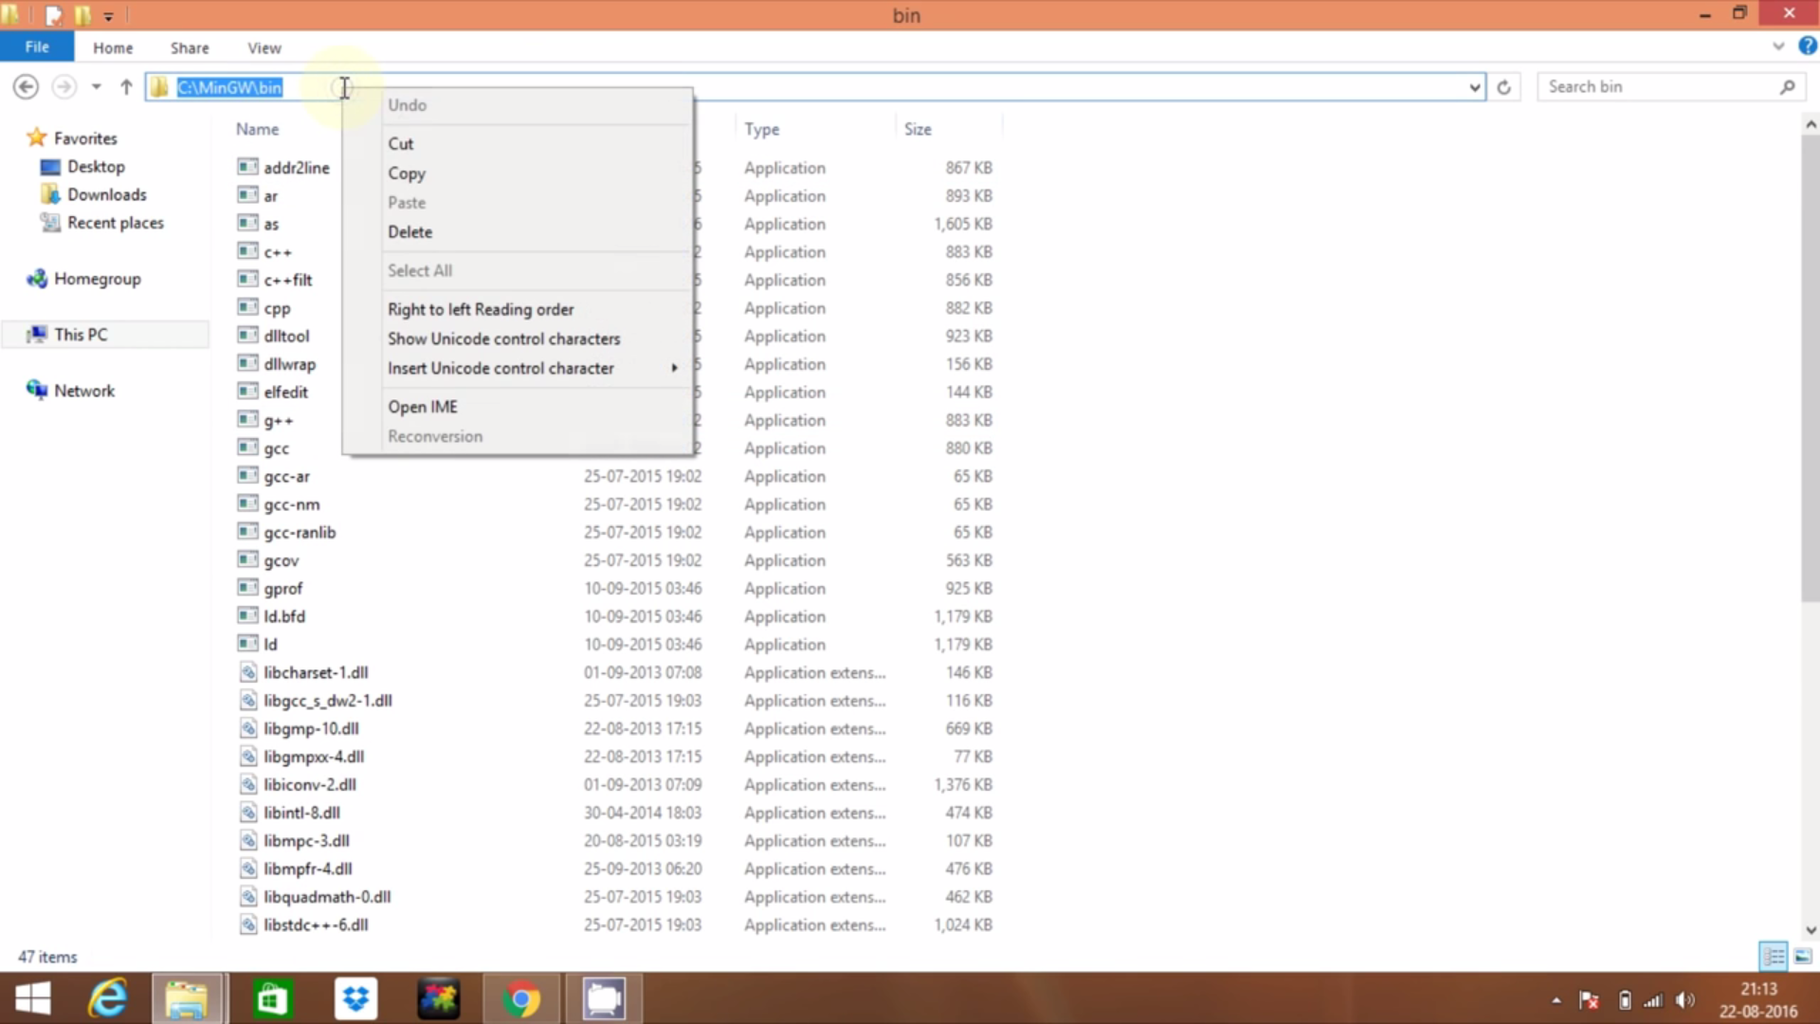Refresh the current folder view
The height and width of the screenshot is (1024, 1820).
pos(1504,87)
